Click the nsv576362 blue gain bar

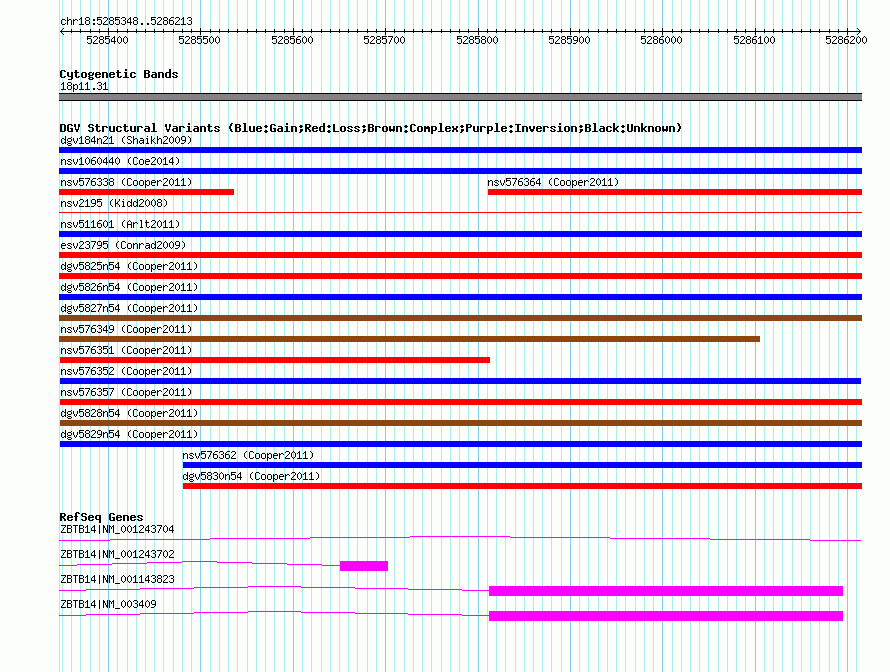(x=522, y=465)
